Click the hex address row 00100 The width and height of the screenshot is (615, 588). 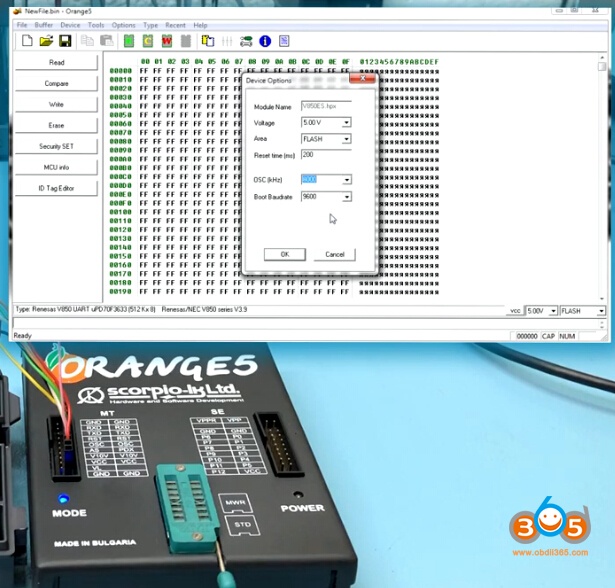[120, 212]
